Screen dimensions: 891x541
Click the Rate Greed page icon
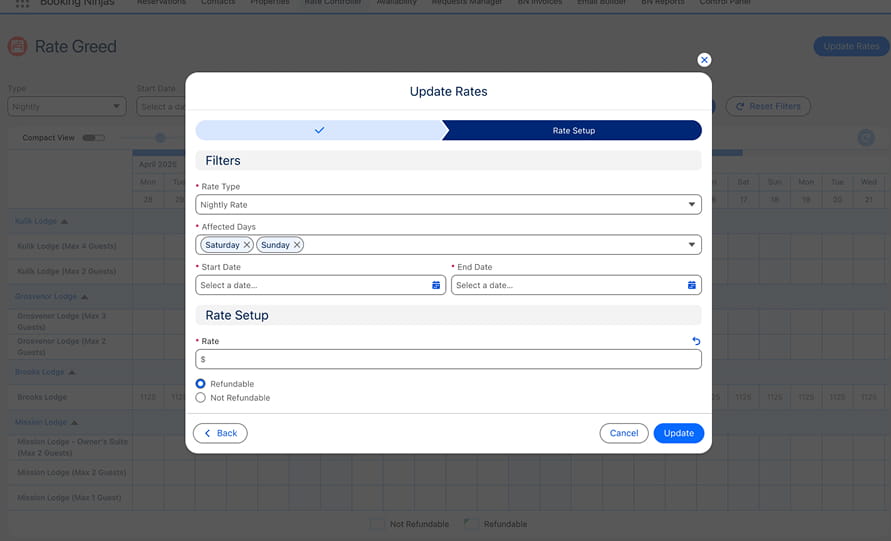coord(17,46)
